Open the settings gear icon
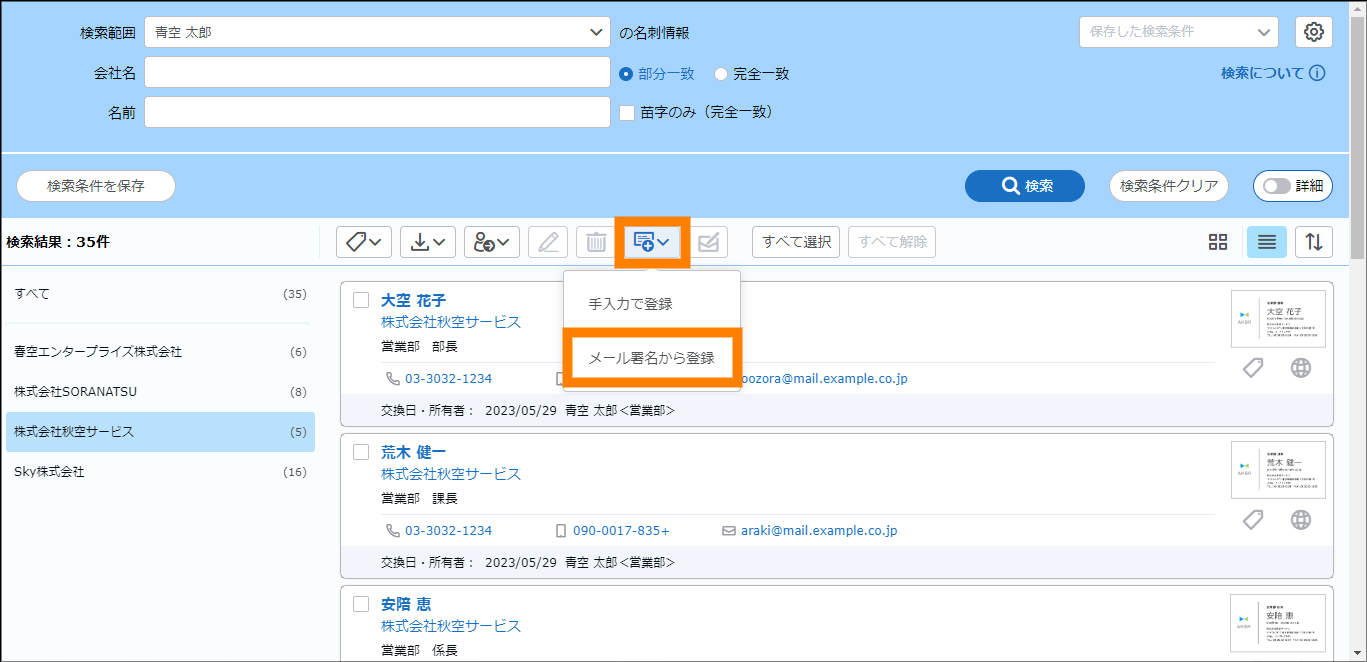 click(1314, 32)
